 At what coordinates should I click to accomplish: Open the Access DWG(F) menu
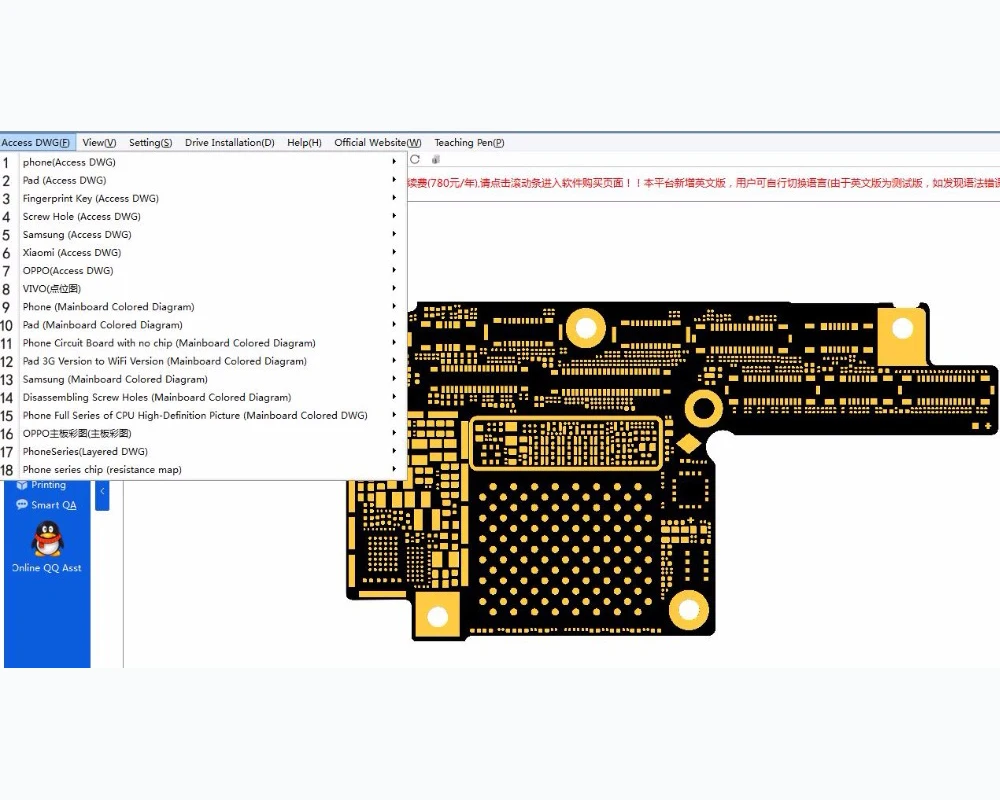tap(36, 142)
